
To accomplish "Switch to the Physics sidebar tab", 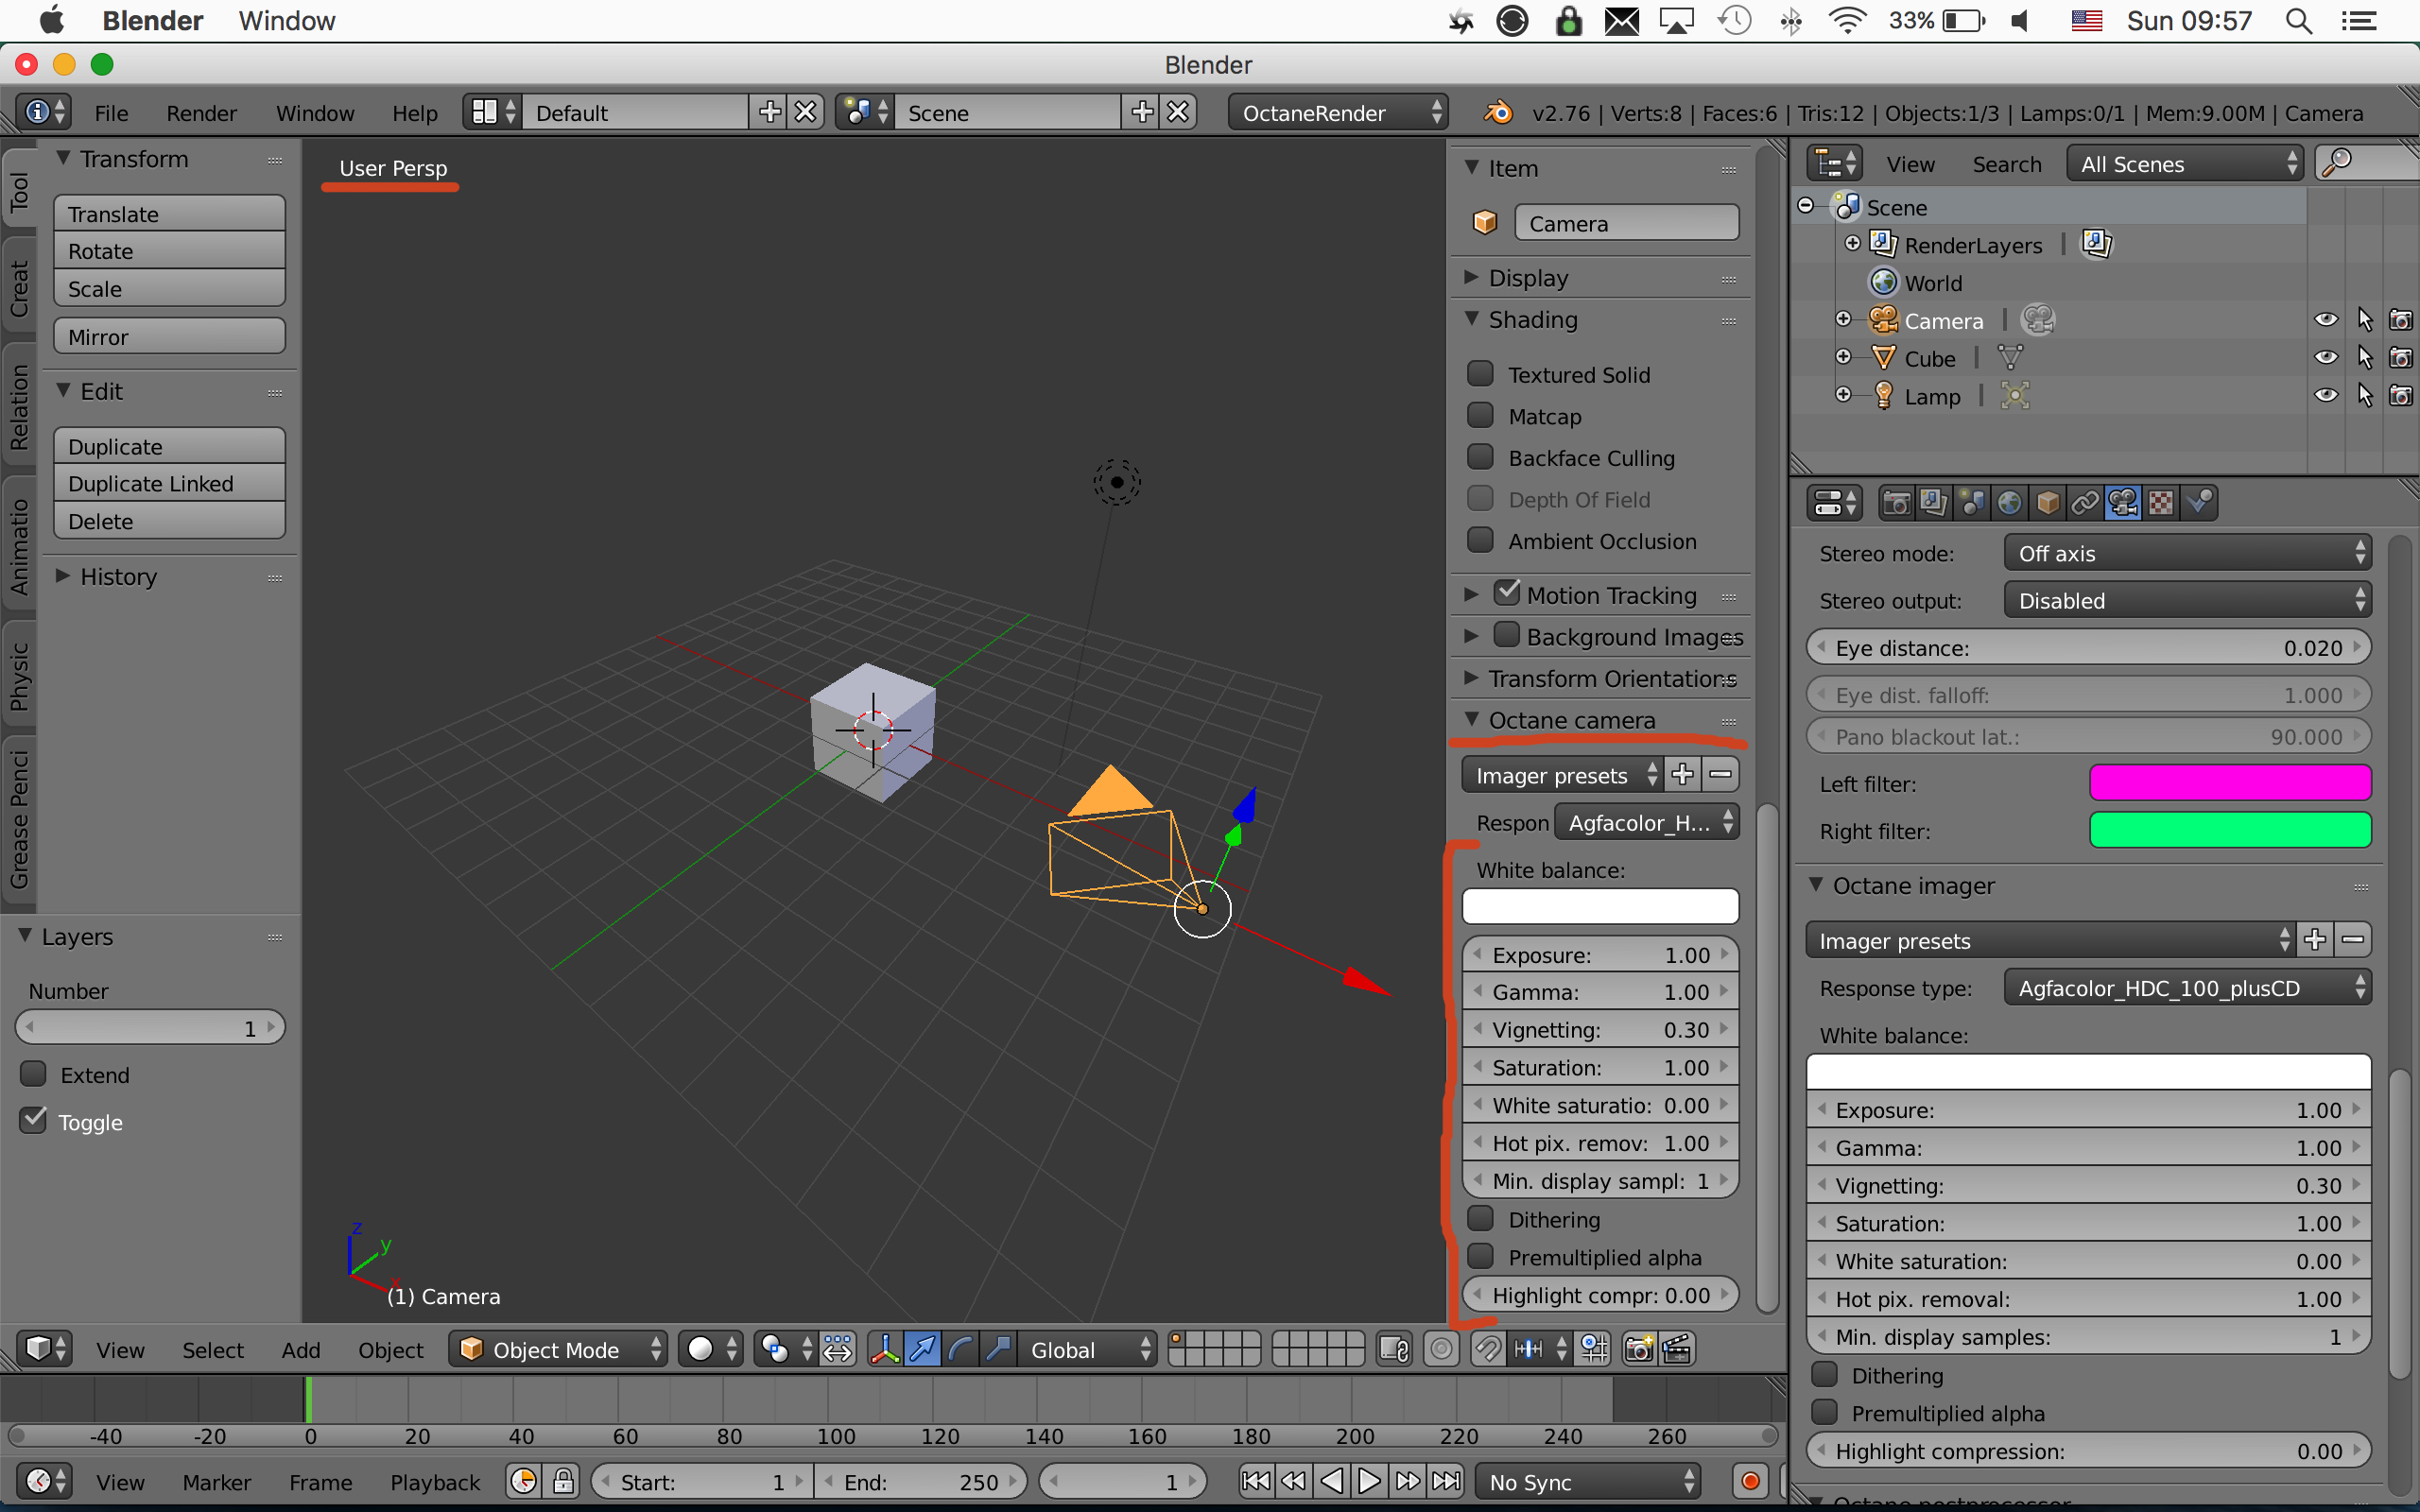I will click(x=18, y=676).
